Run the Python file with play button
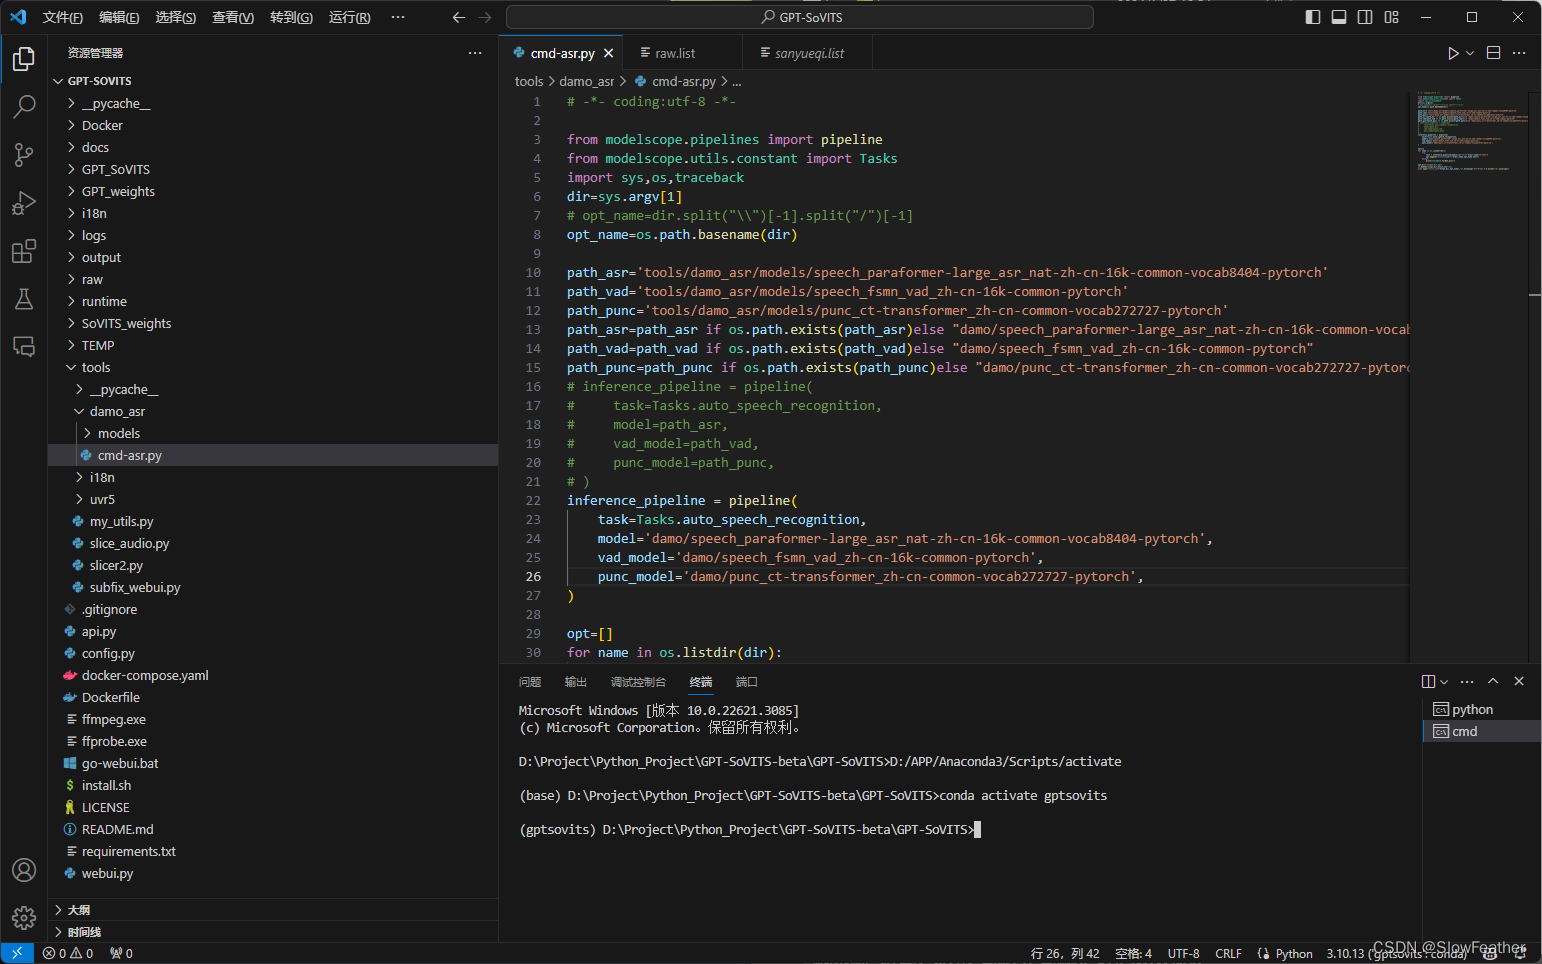The width and height of the screenshot is (1542, 964). point(1453,53)
